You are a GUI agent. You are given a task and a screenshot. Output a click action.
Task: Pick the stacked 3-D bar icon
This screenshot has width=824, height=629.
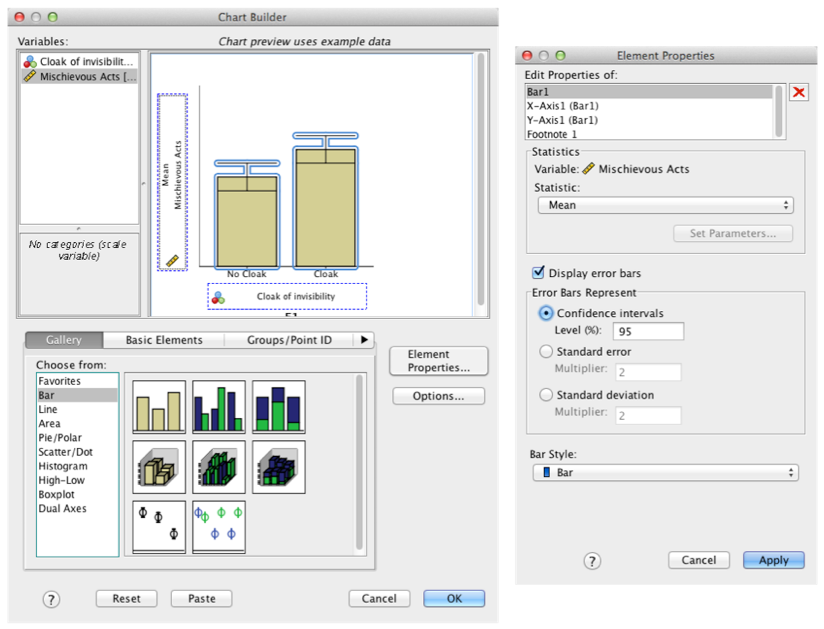279,467
